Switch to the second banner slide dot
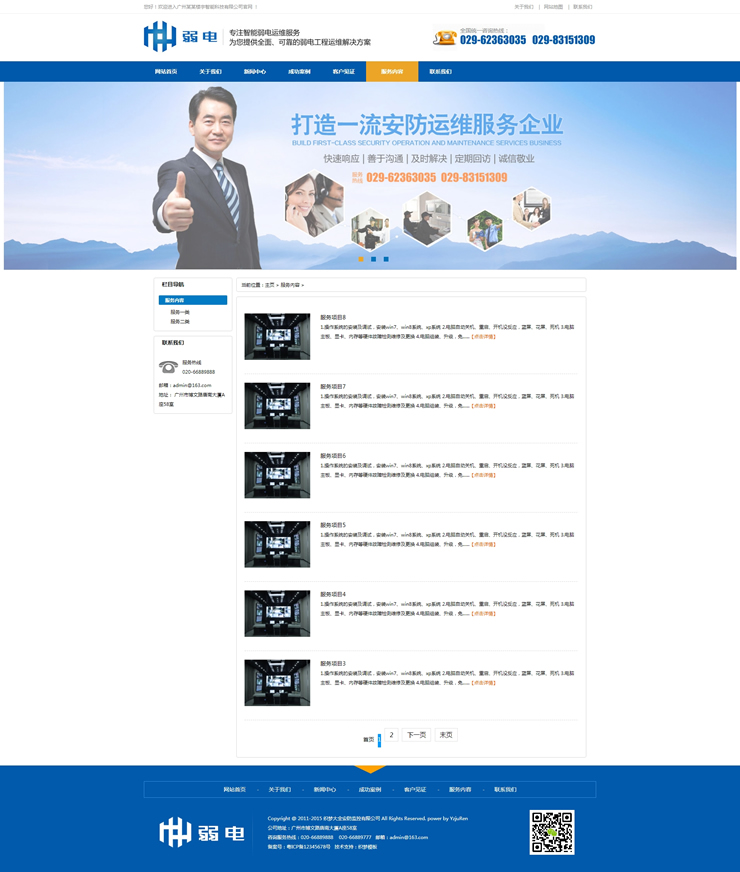The image size is (740, 872). point(374,259)
